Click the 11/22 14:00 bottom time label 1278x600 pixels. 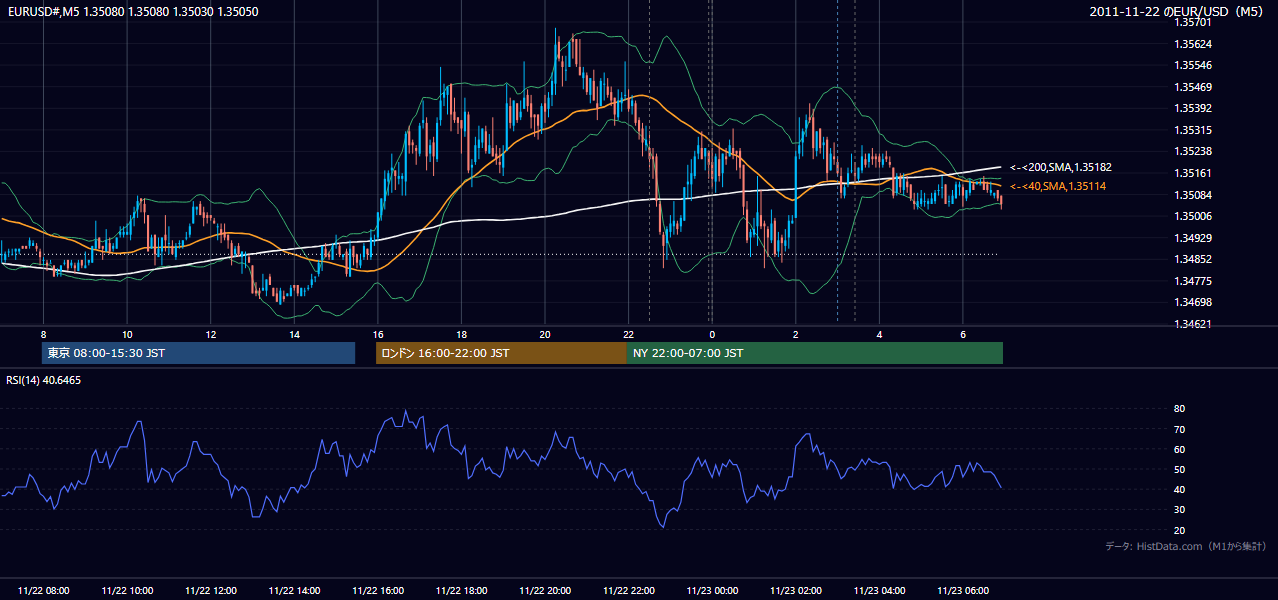click(294, 591)
